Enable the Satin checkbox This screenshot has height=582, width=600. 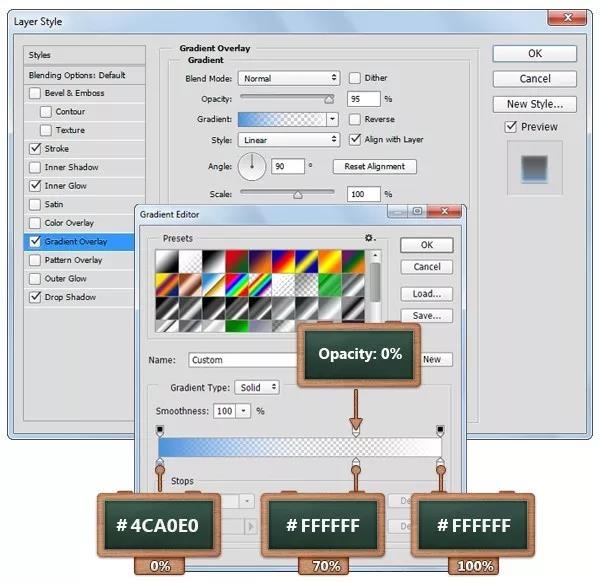[35, 204]
